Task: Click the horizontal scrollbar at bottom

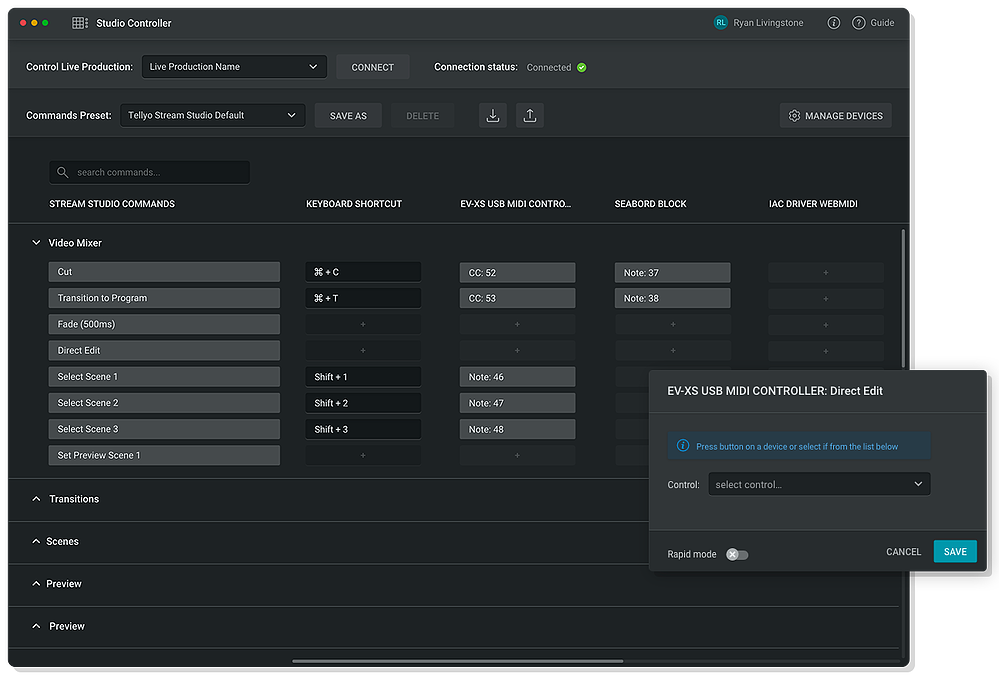Action: point(457,661)
